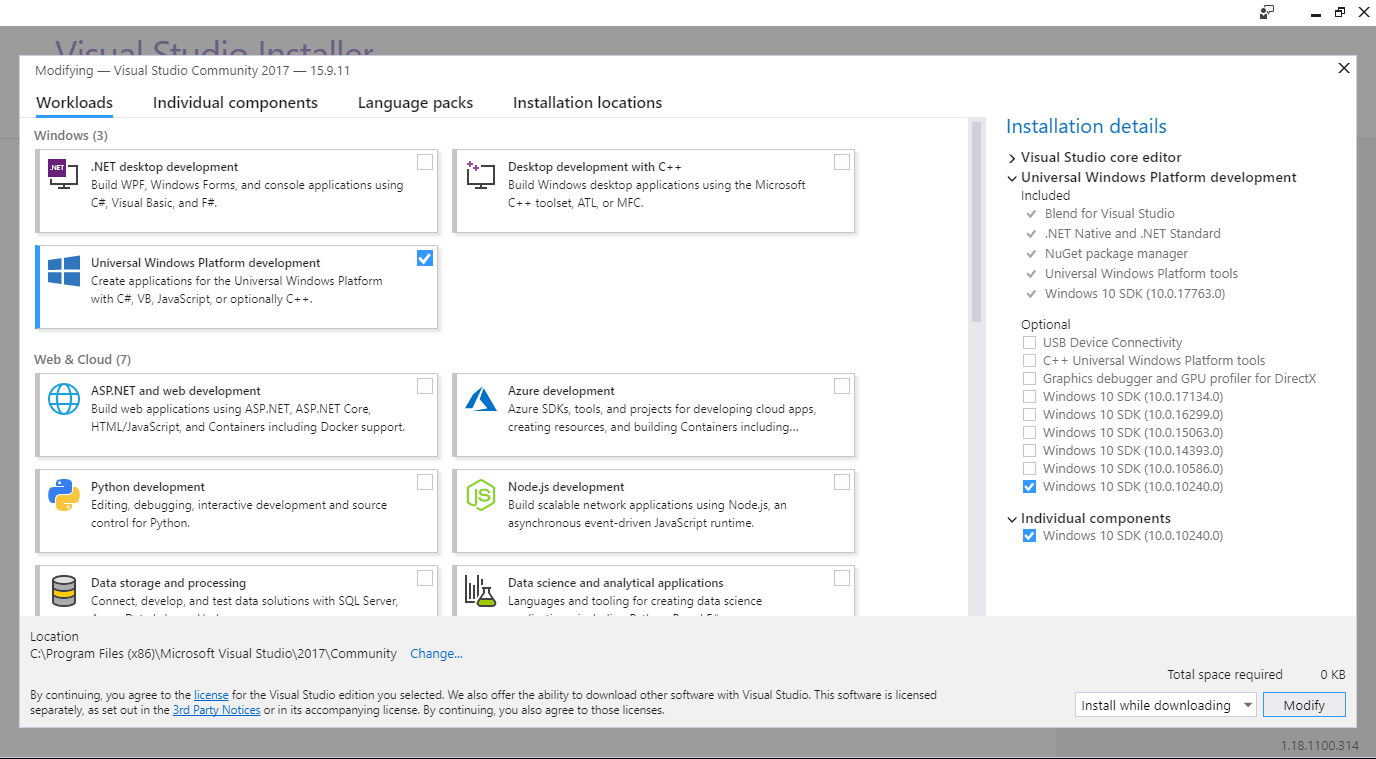Select the Universal Windows Platform development icon

pos(62,269)
